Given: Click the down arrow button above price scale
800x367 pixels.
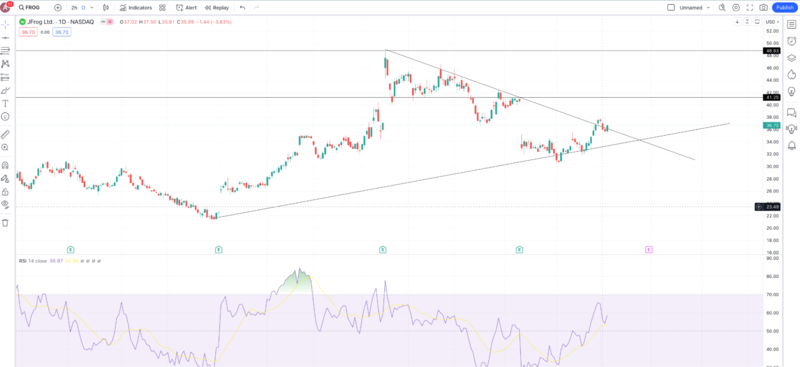Looking at the screenshot, I should pos(737,21).
